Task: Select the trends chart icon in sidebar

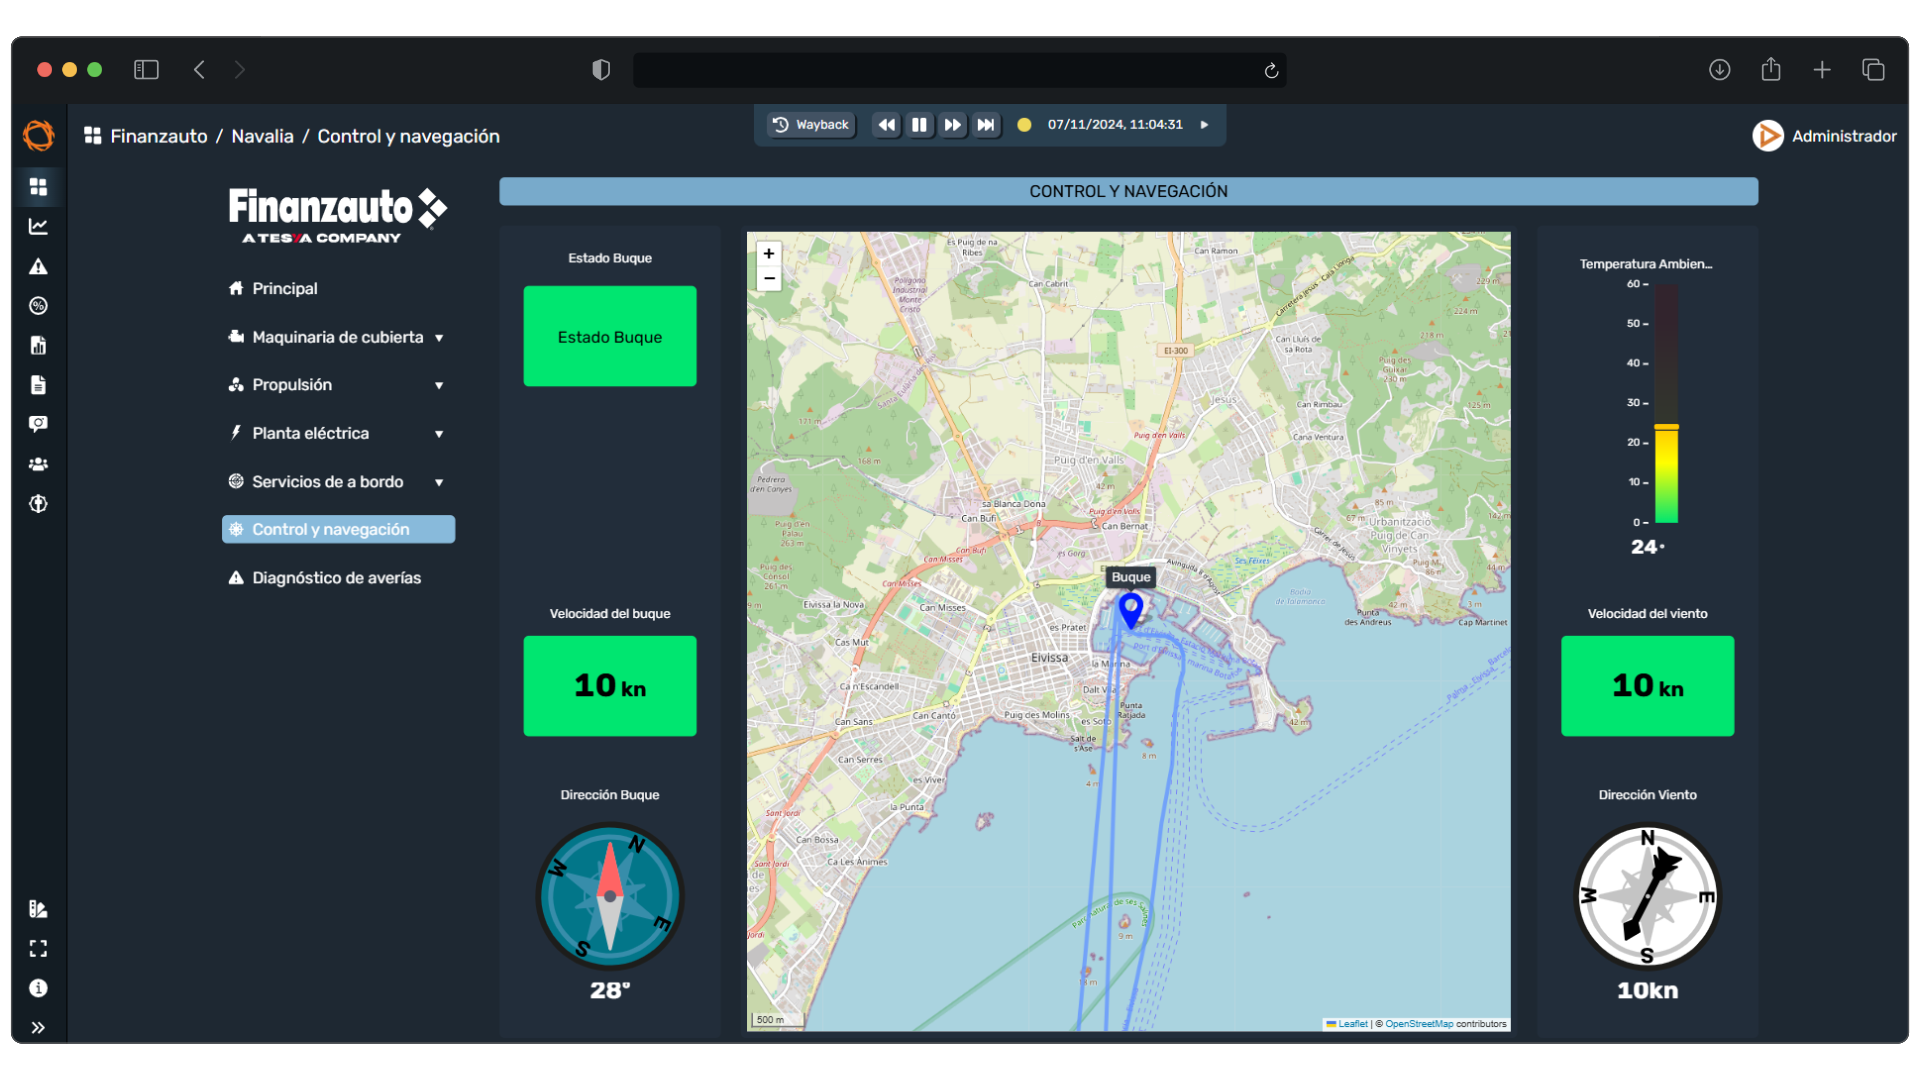Action: point(38,226)
